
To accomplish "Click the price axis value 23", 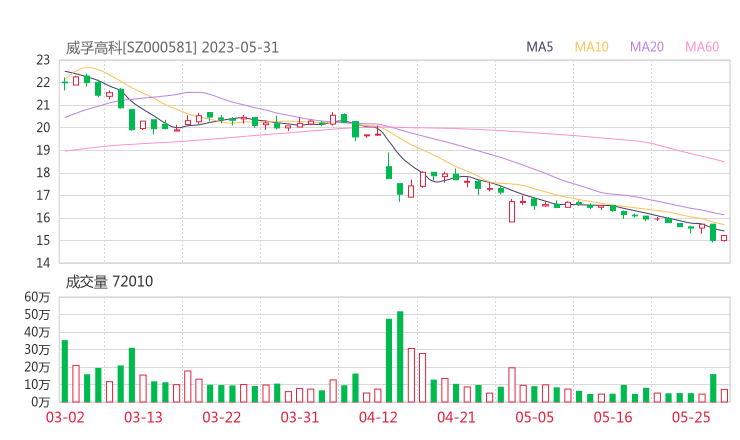I will [43, 60].
